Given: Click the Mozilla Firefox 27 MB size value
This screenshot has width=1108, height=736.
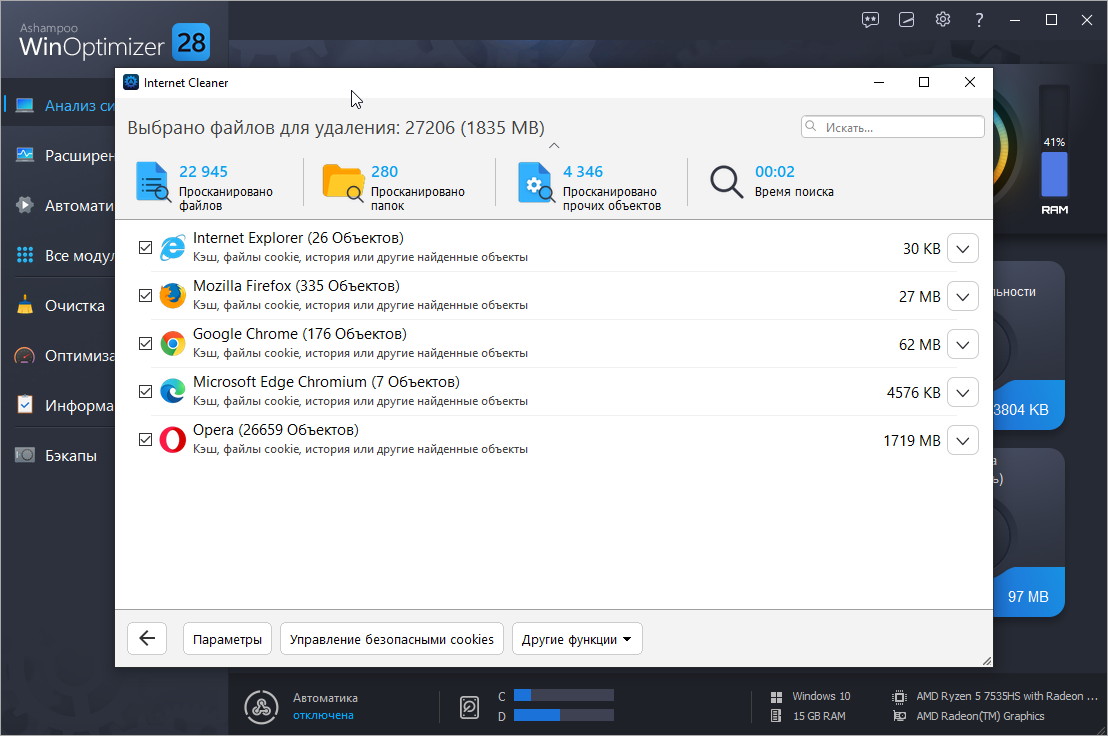Looking at the screenshot, I should coord(919,297).
